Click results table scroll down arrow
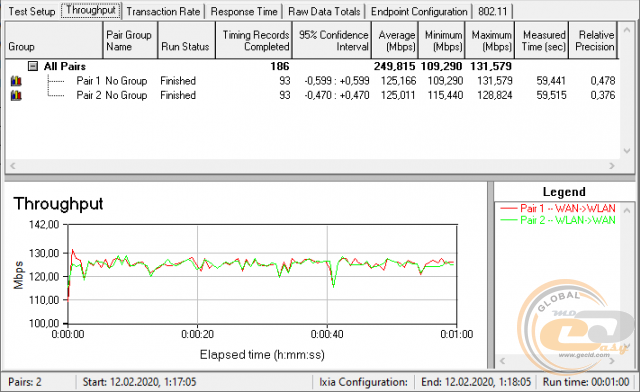The image size is (640, 392). tap(627, 151)
